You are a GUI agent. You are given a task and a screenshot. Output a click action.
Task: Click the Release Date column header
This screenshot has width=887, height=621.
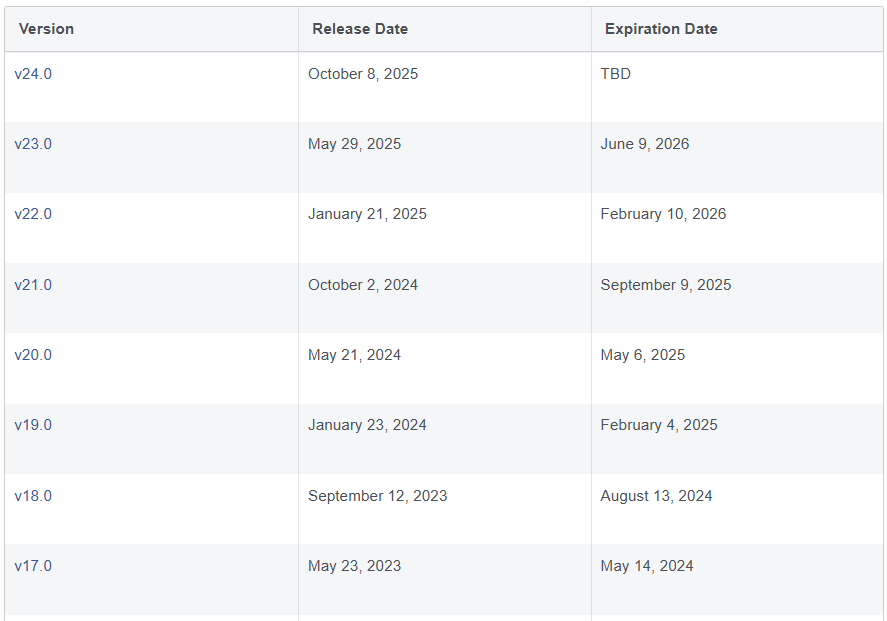point(360,29)
